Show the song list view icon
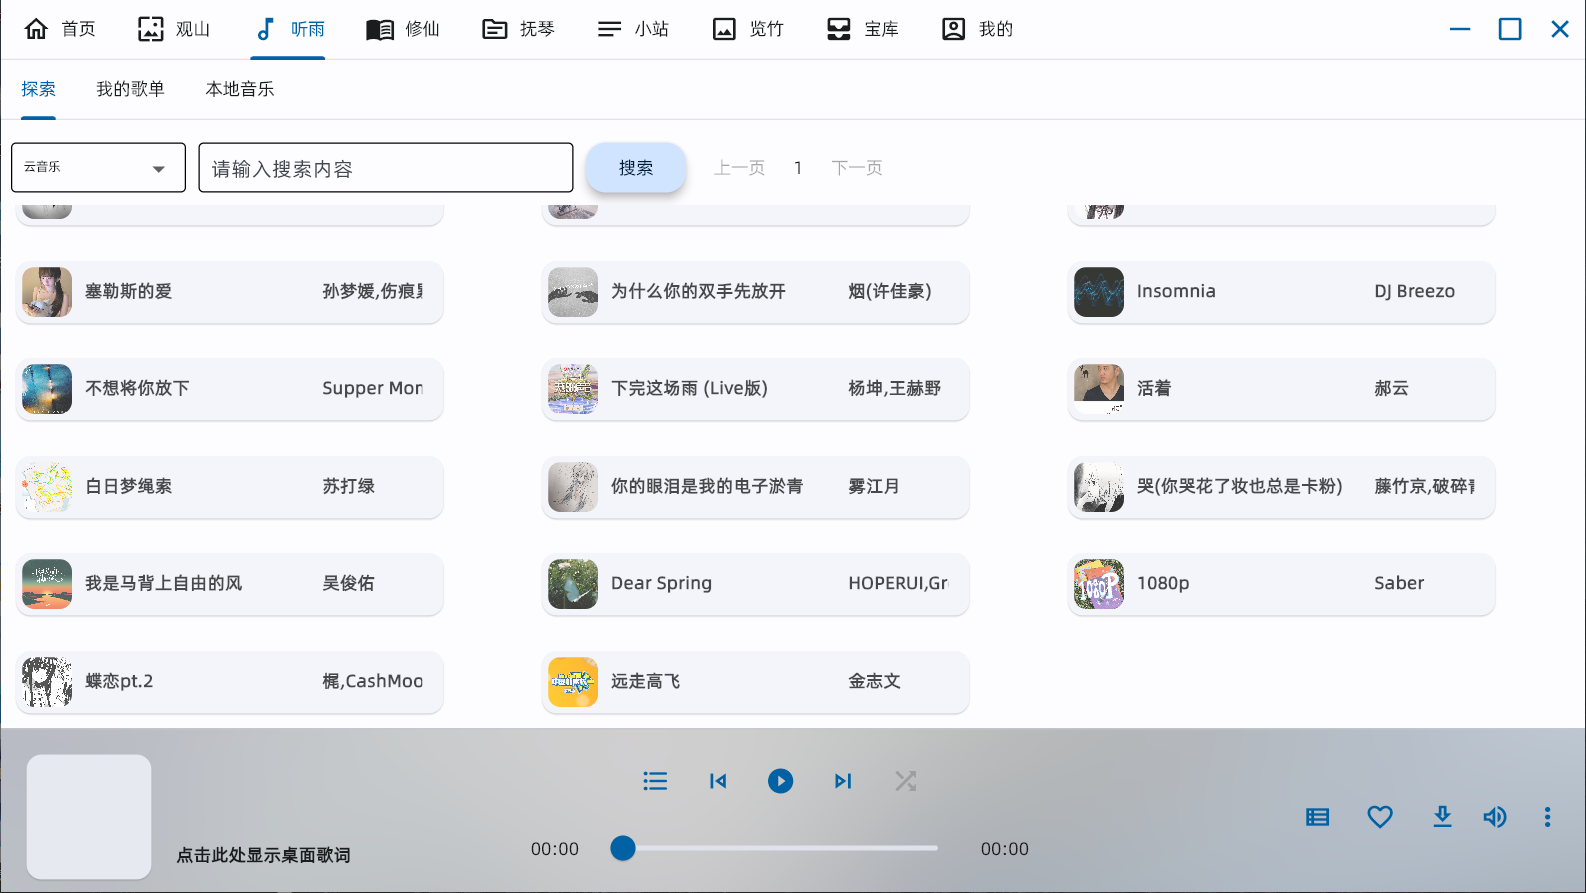Image resolution: width=1586 pixels, height=893 pixels. coord(1318,817)
